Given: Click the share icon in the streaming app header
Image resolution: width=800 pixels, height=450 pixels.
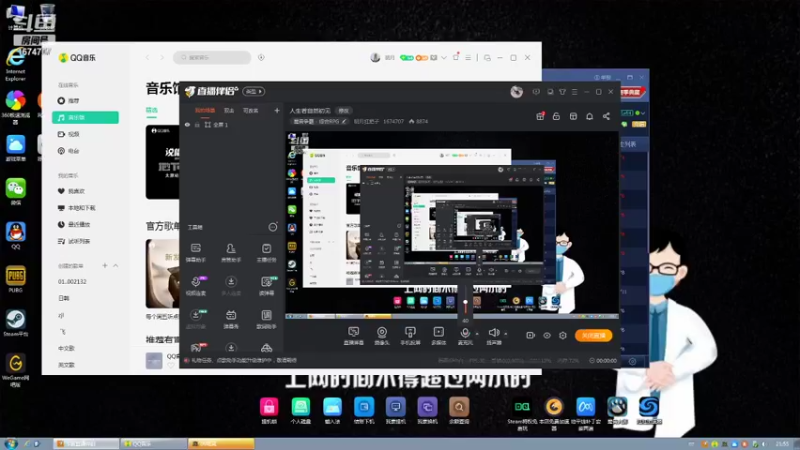Looking at the screenshot, I should click(x=606, y=116).
